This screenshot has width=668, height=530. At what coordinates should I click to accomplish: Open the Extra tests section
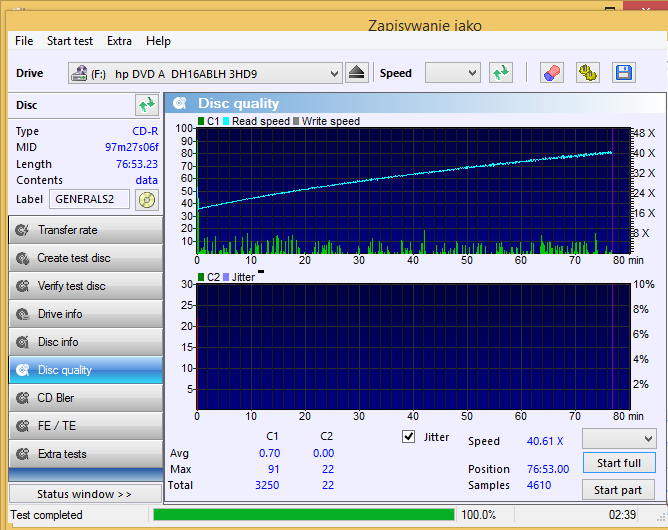pyautogui.click(x=86, y=454)
